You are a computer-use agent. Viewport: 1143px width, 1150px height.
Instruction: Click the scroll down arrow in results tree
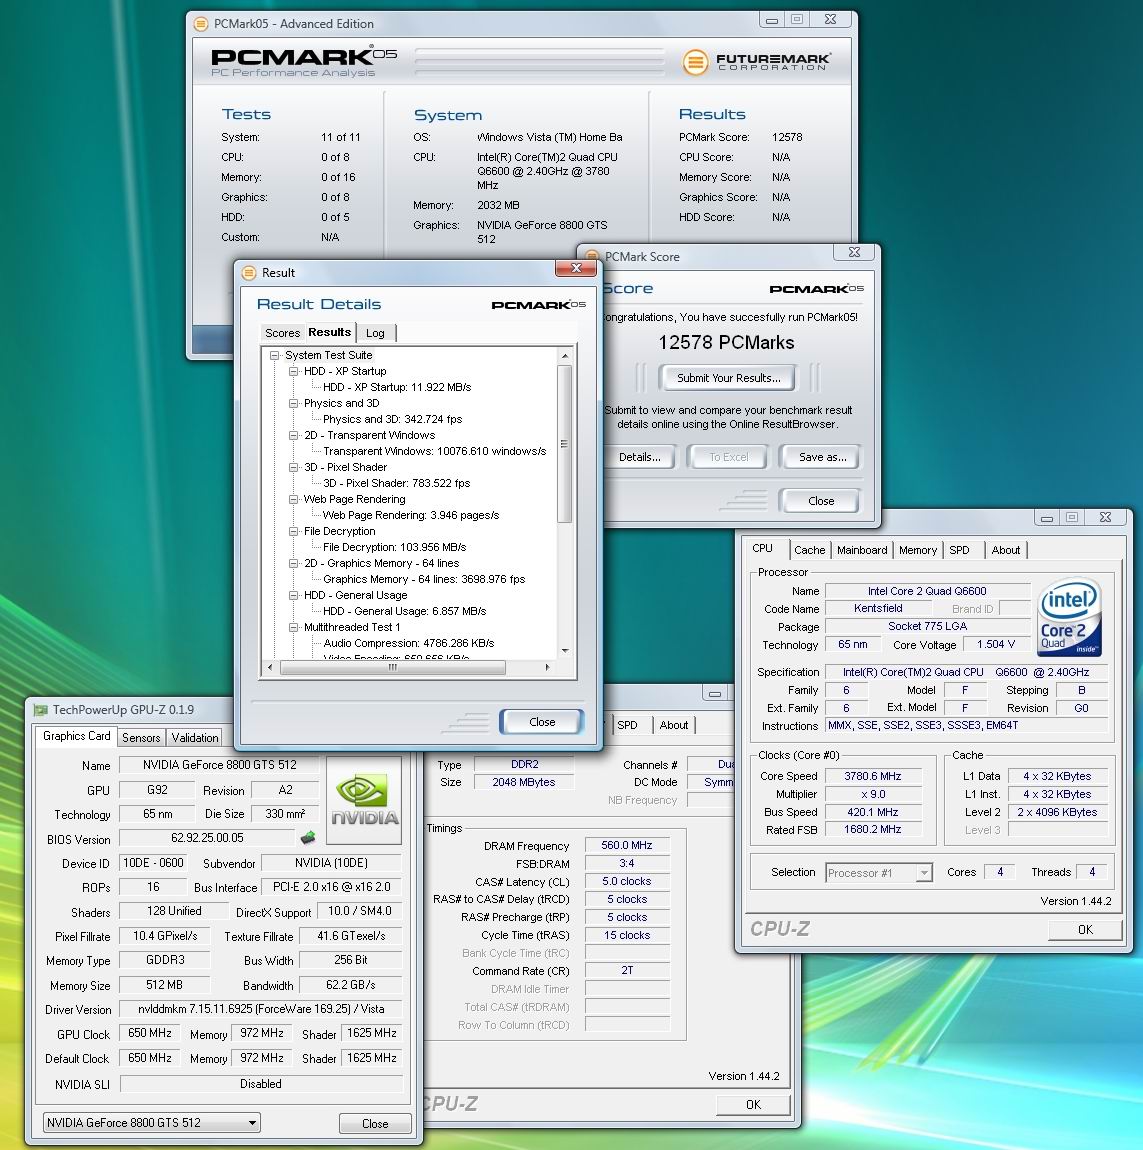point(564,651)
